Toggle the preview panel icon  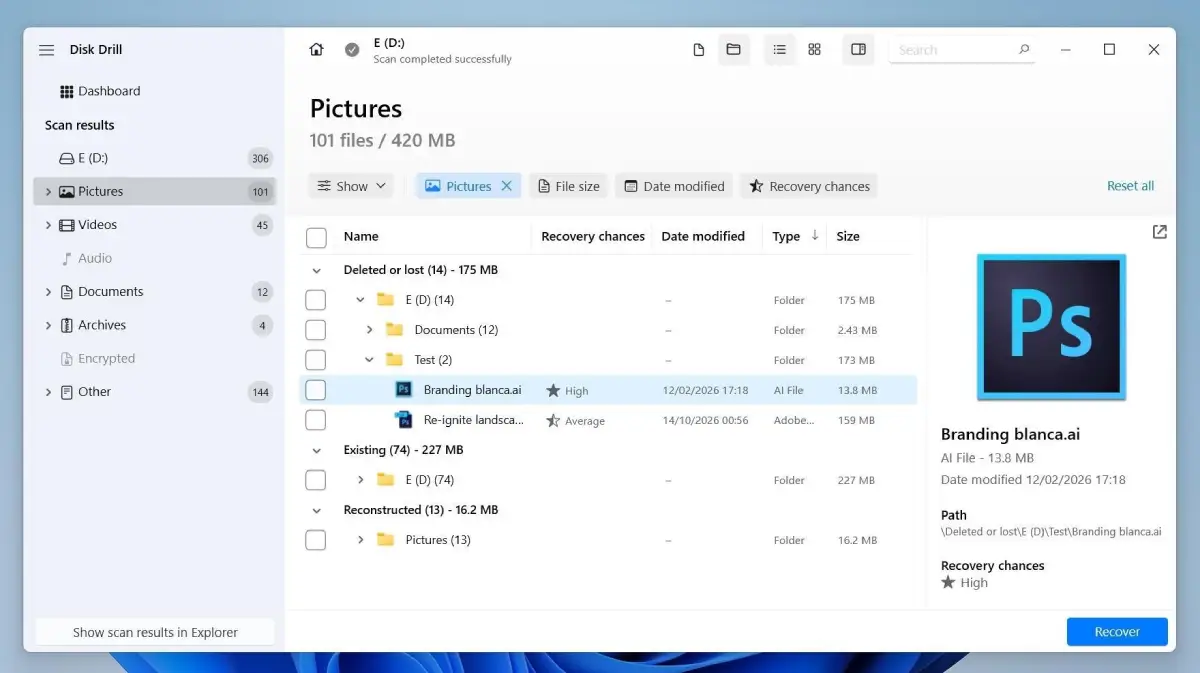tap(858, 50)
